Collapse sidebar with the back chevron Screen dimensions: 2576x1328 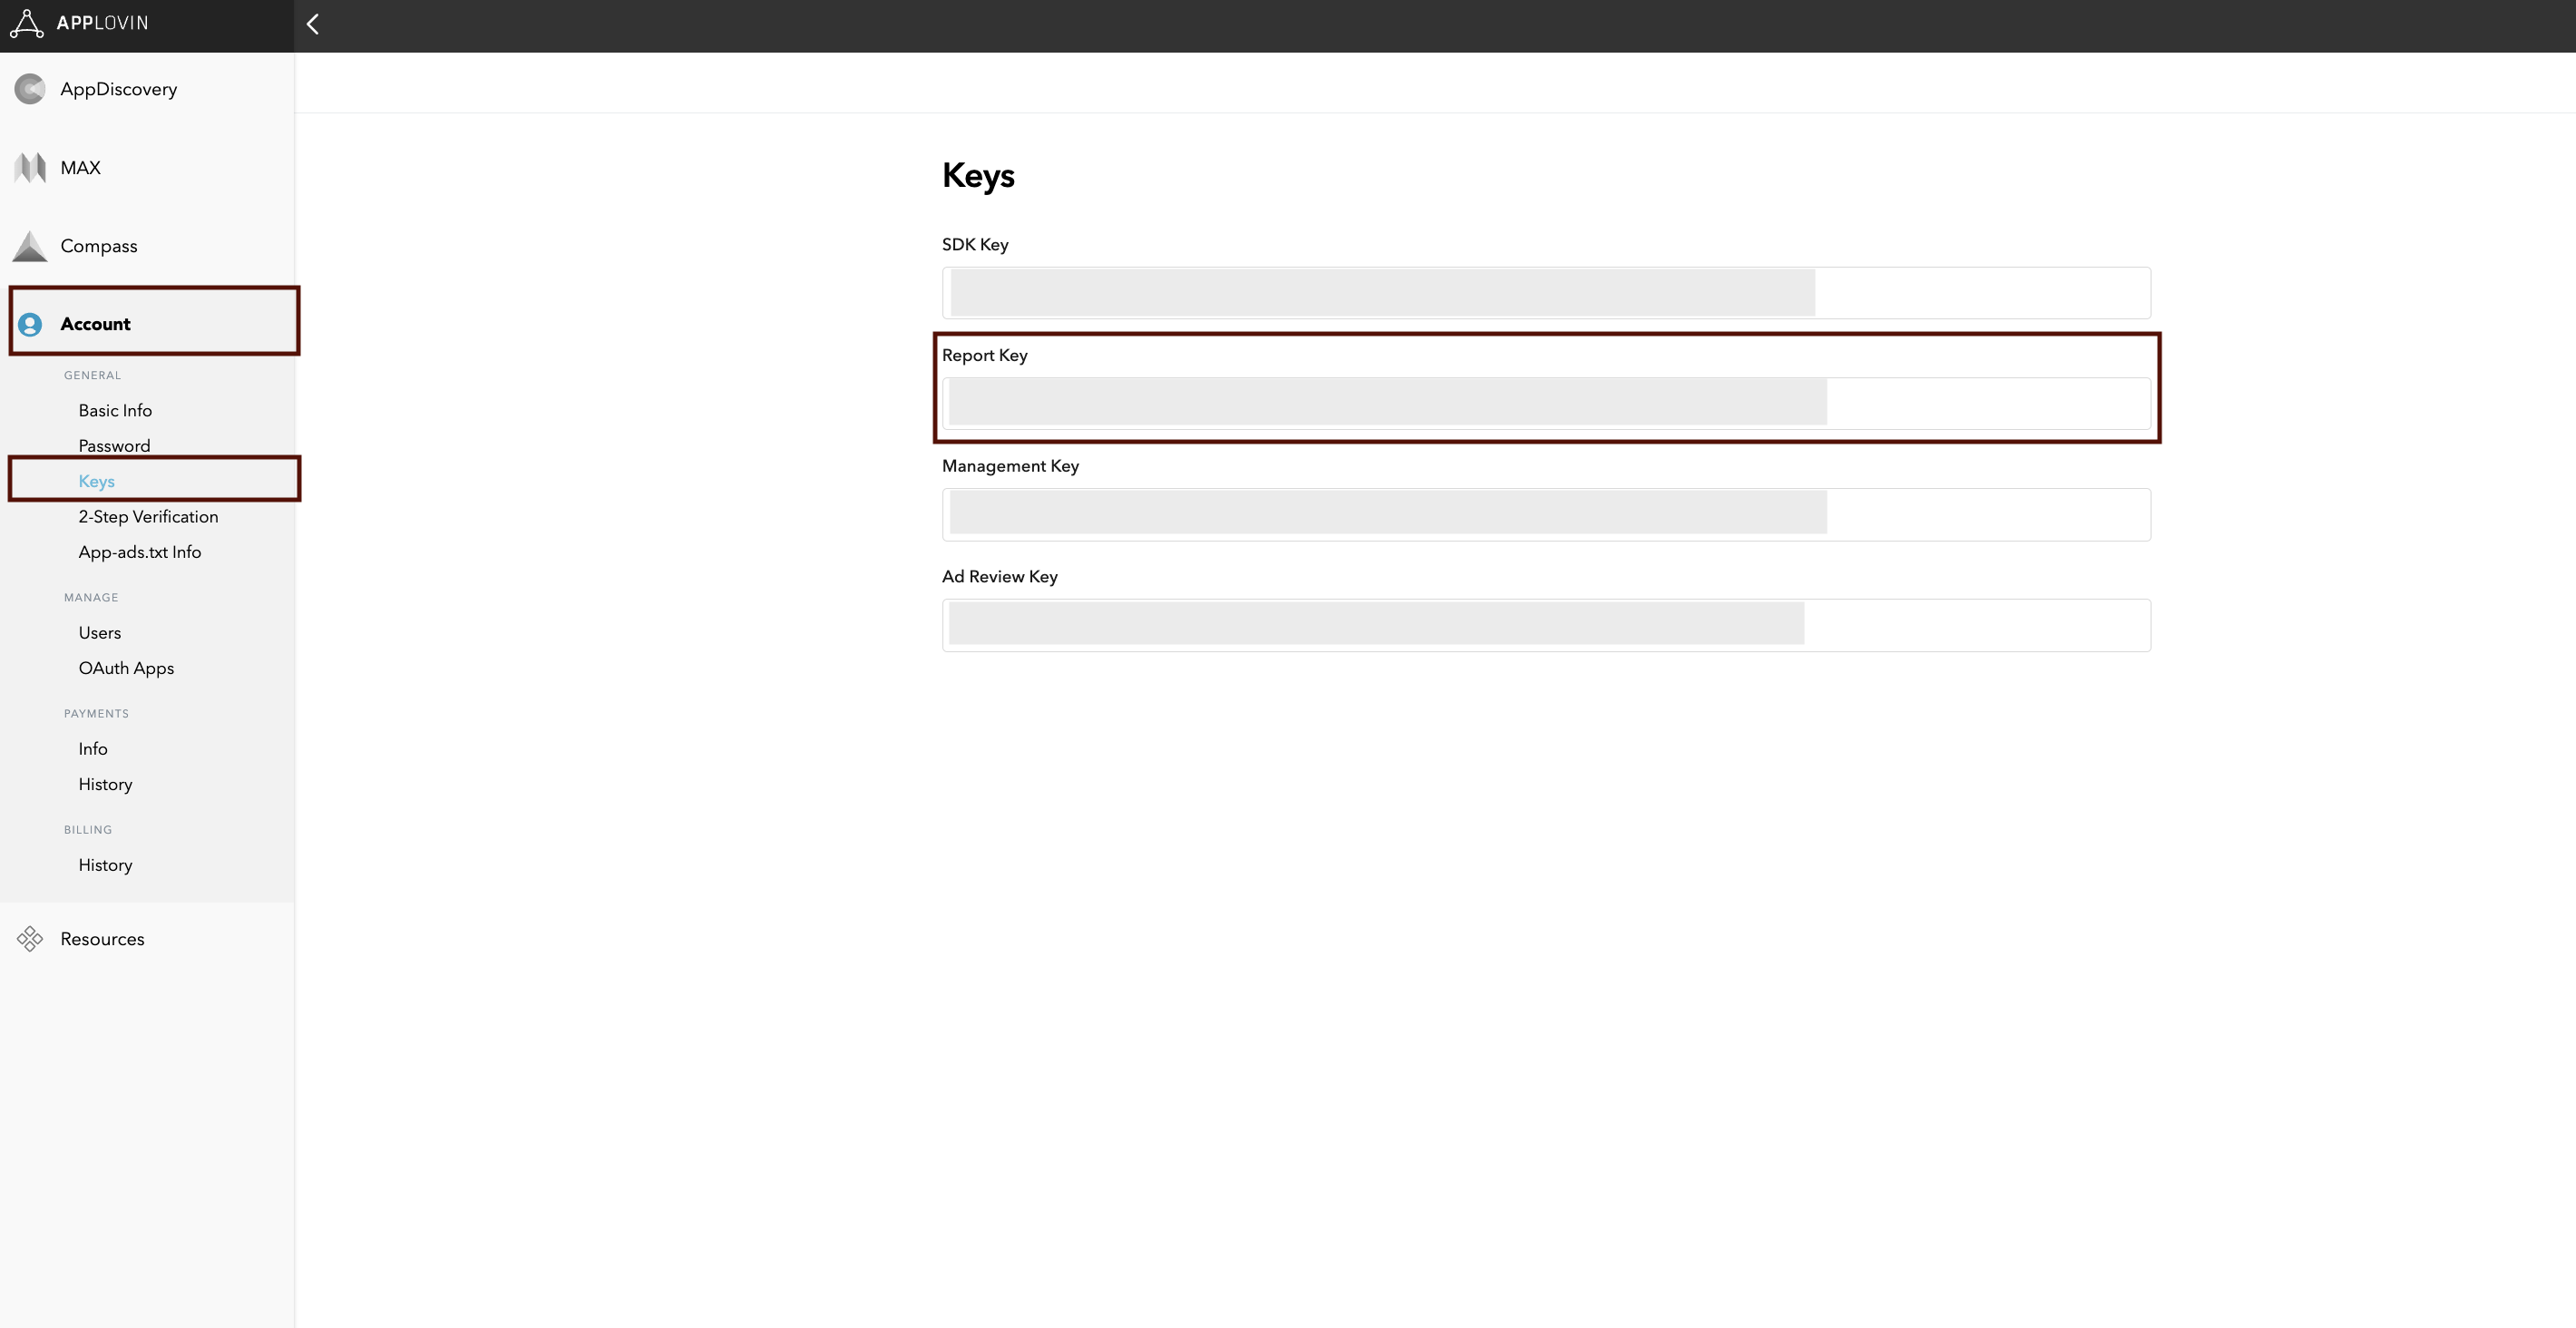pos(313,24)
